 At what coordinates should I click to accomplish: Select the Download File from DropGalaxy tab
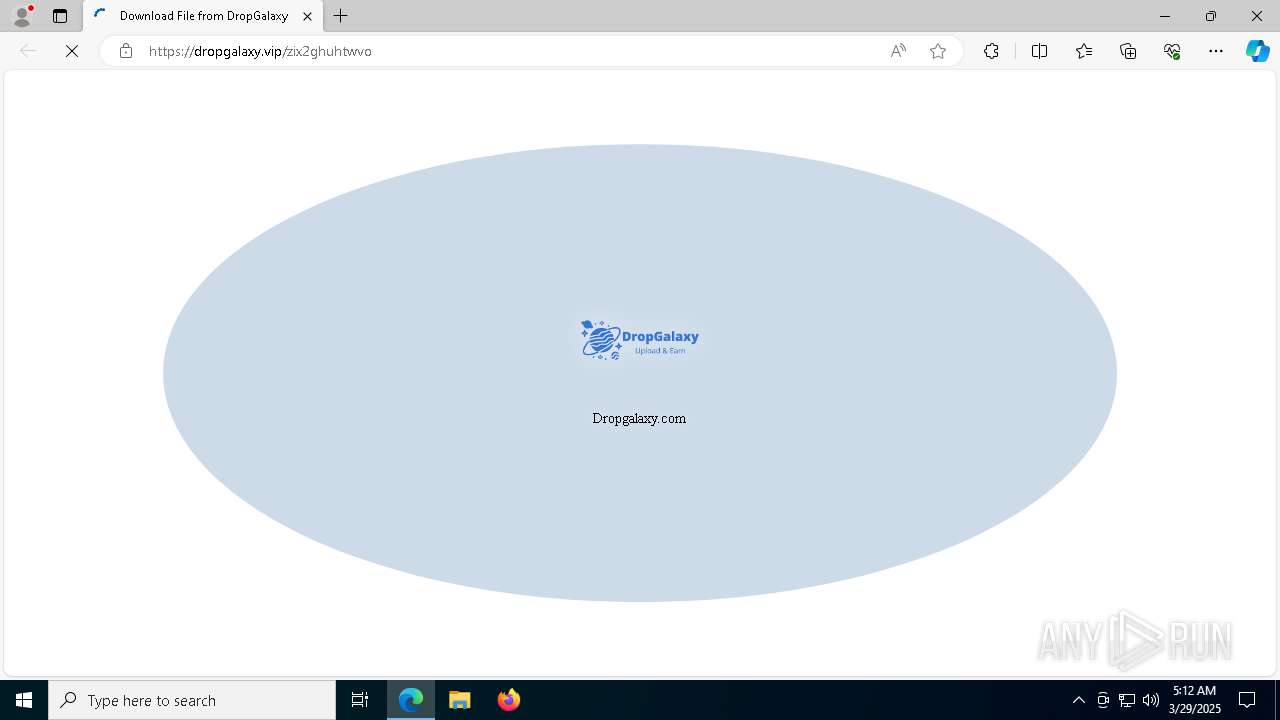pyautogui.click(x=203, y=16)
